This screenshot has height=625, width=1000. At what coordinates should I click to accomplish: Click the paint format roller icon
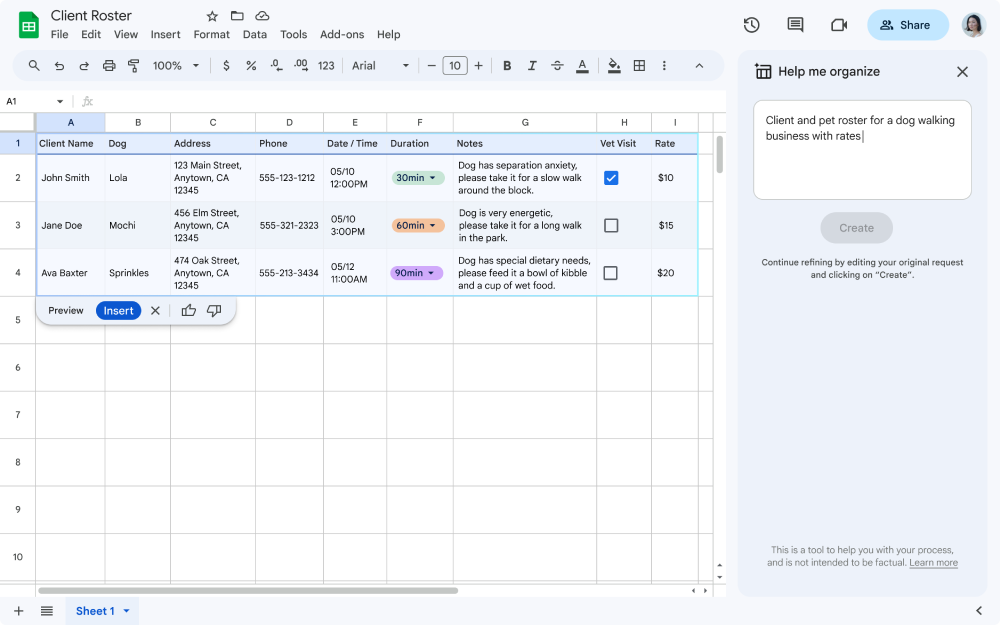coord(134,66)
